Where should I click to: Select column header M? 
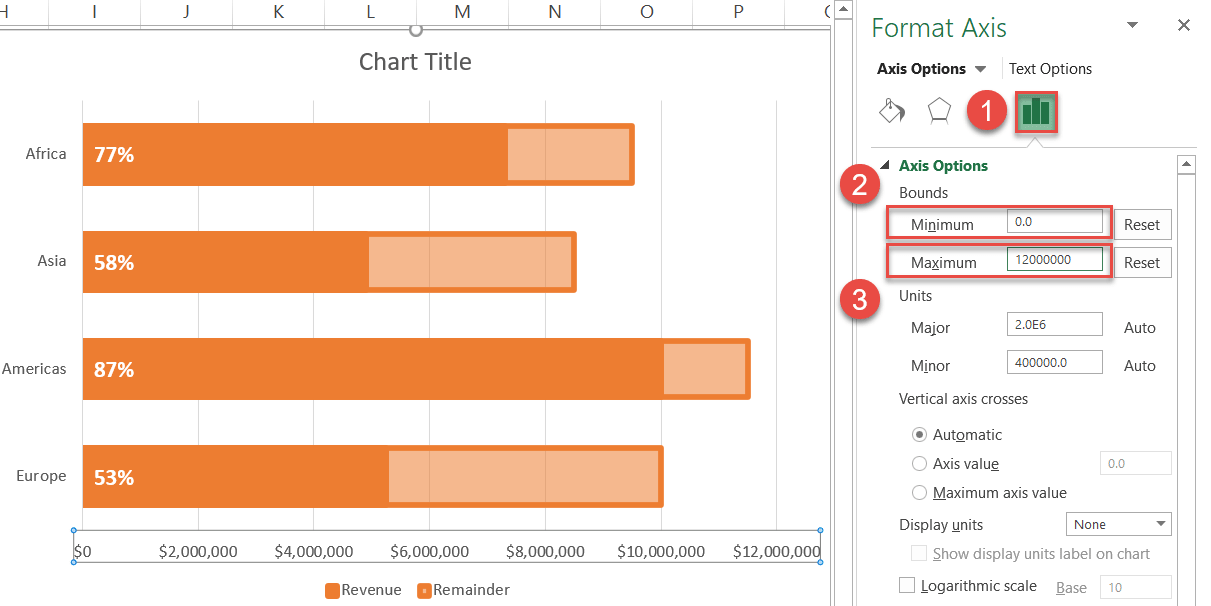(462, 12)
